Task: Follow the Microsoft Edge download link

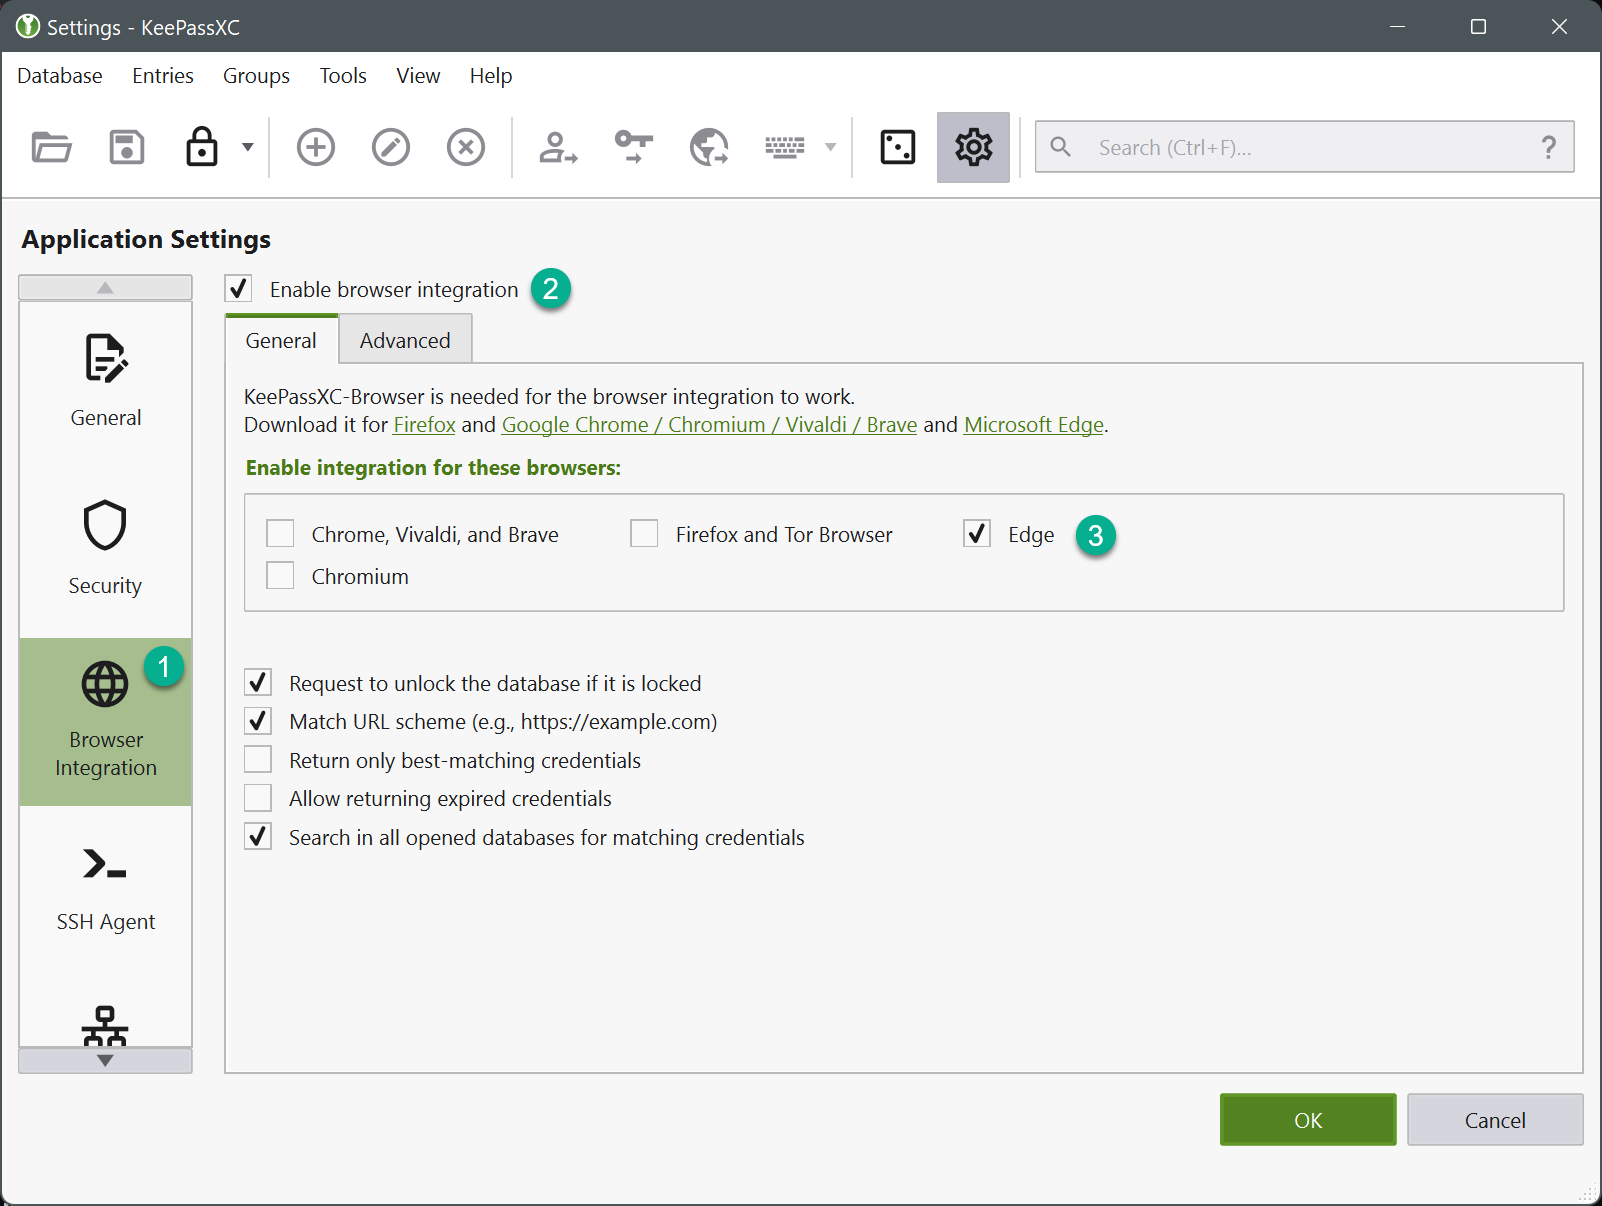Action: 1033,425
